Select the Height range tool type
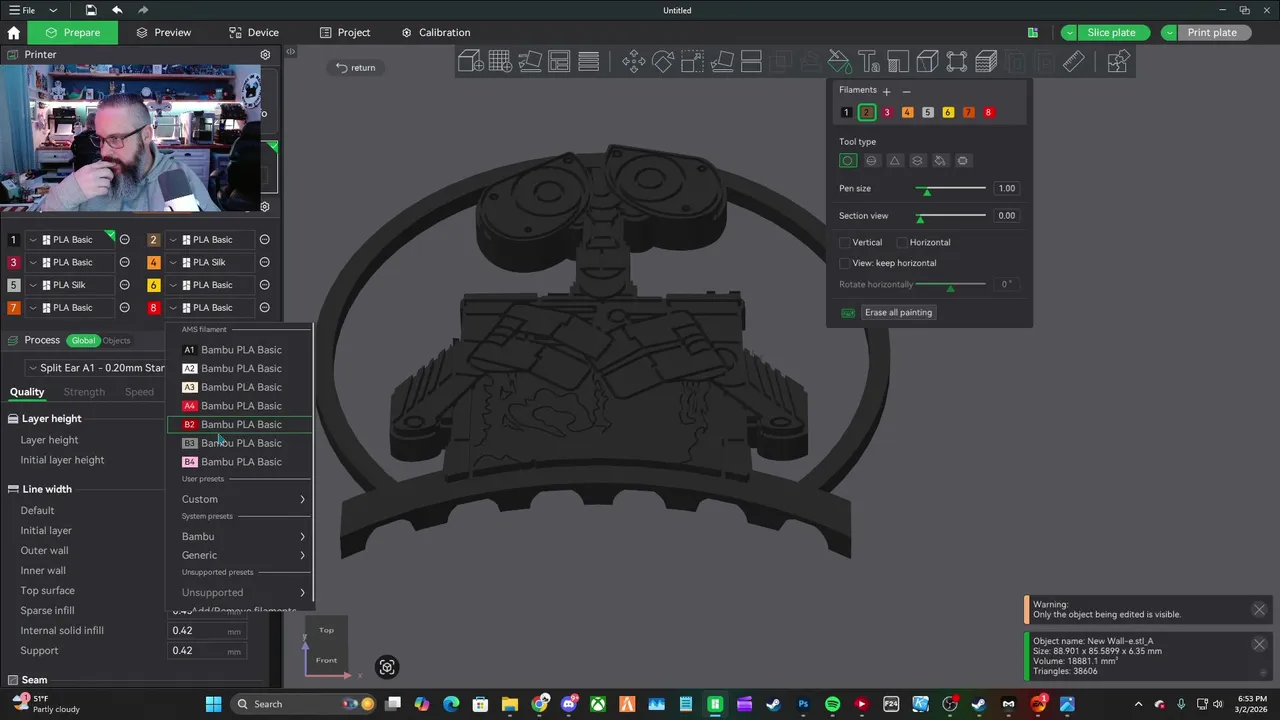 coord(917,161)
